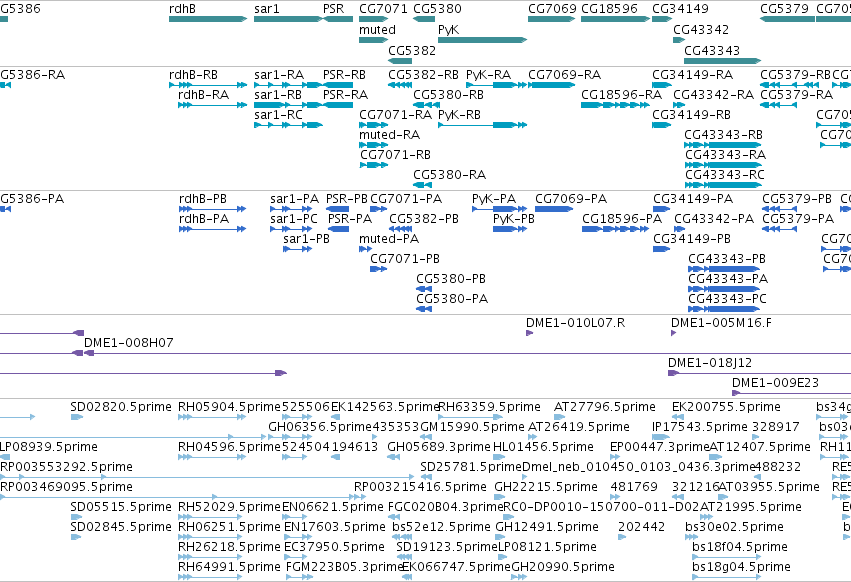This screenshot has width=851, height=582.
Task: Click EST GH22215.5prime
Action: [x=545, y=488]
